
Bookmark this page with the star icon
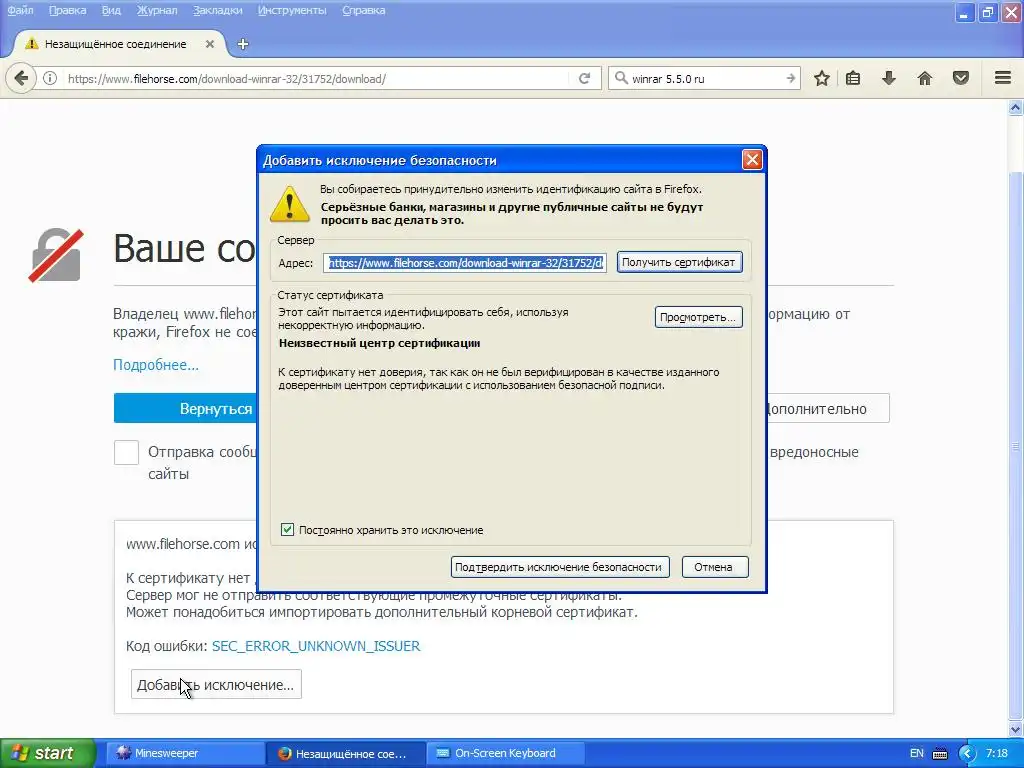(x=822, y=78)
